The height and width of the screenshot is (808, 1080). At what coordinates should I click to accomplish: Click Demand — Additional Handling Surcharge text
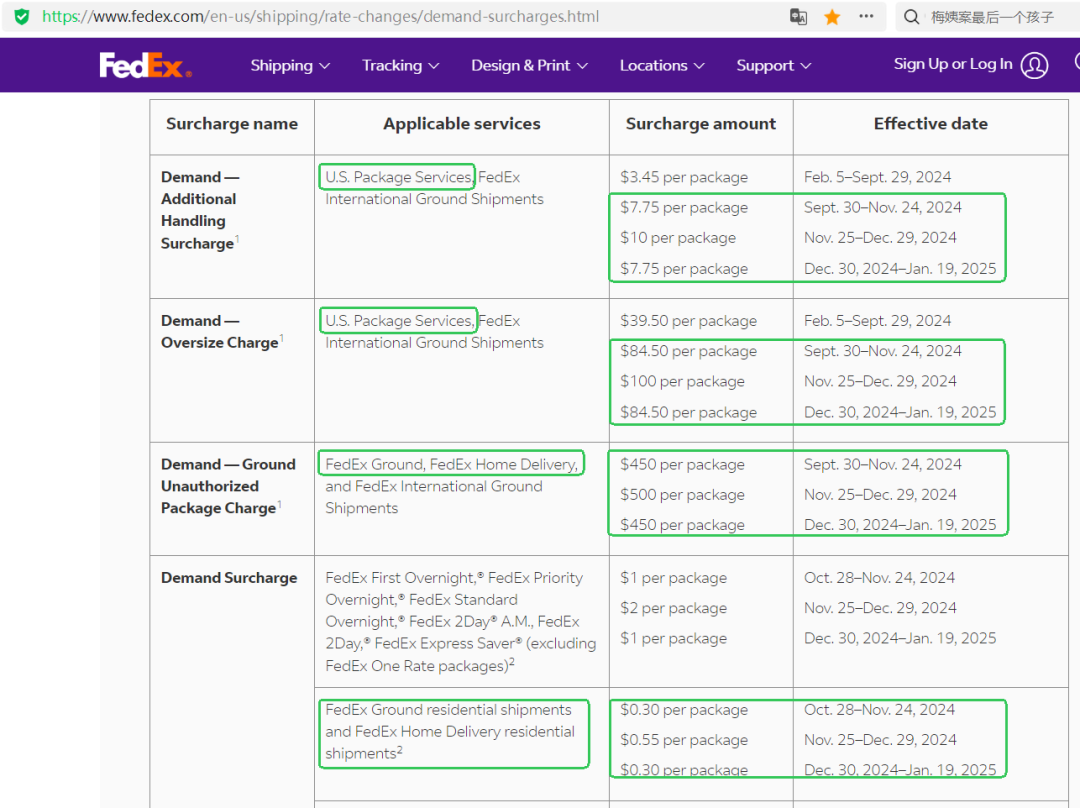point(199,210)
